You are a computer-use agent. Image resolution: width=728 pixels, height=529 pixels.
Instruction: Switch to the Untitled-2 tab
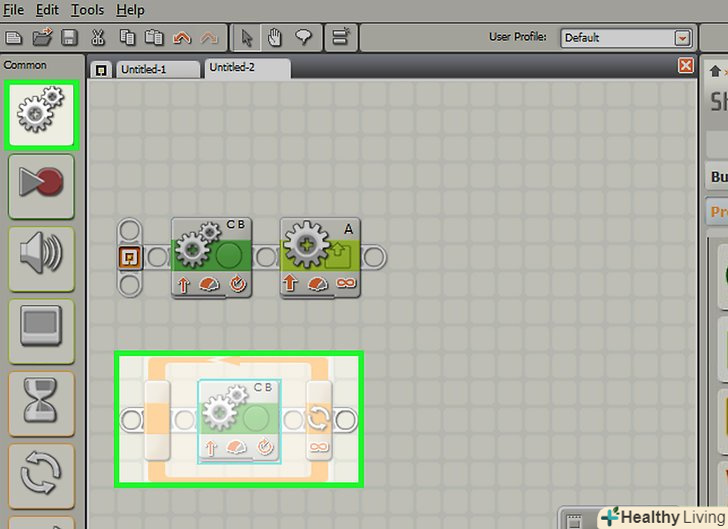click(247, 68)
